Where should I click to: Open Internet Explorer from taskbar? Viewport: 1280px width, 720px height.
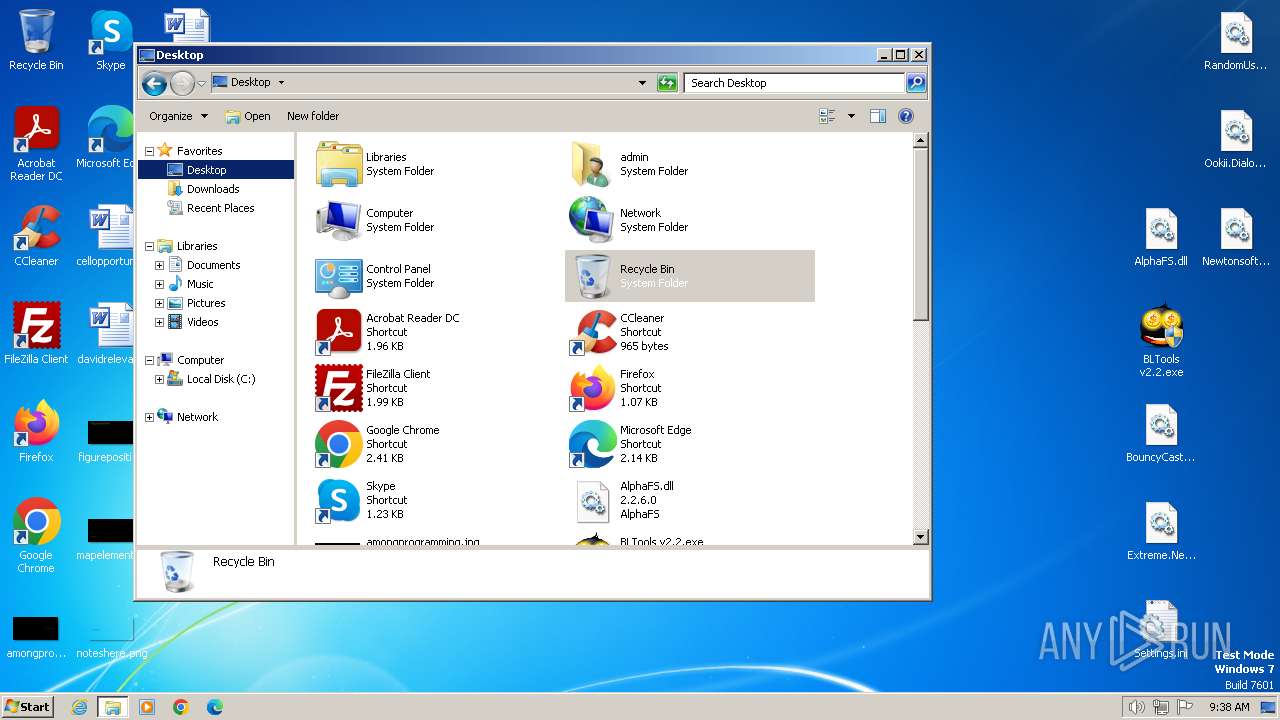point(80,707)
